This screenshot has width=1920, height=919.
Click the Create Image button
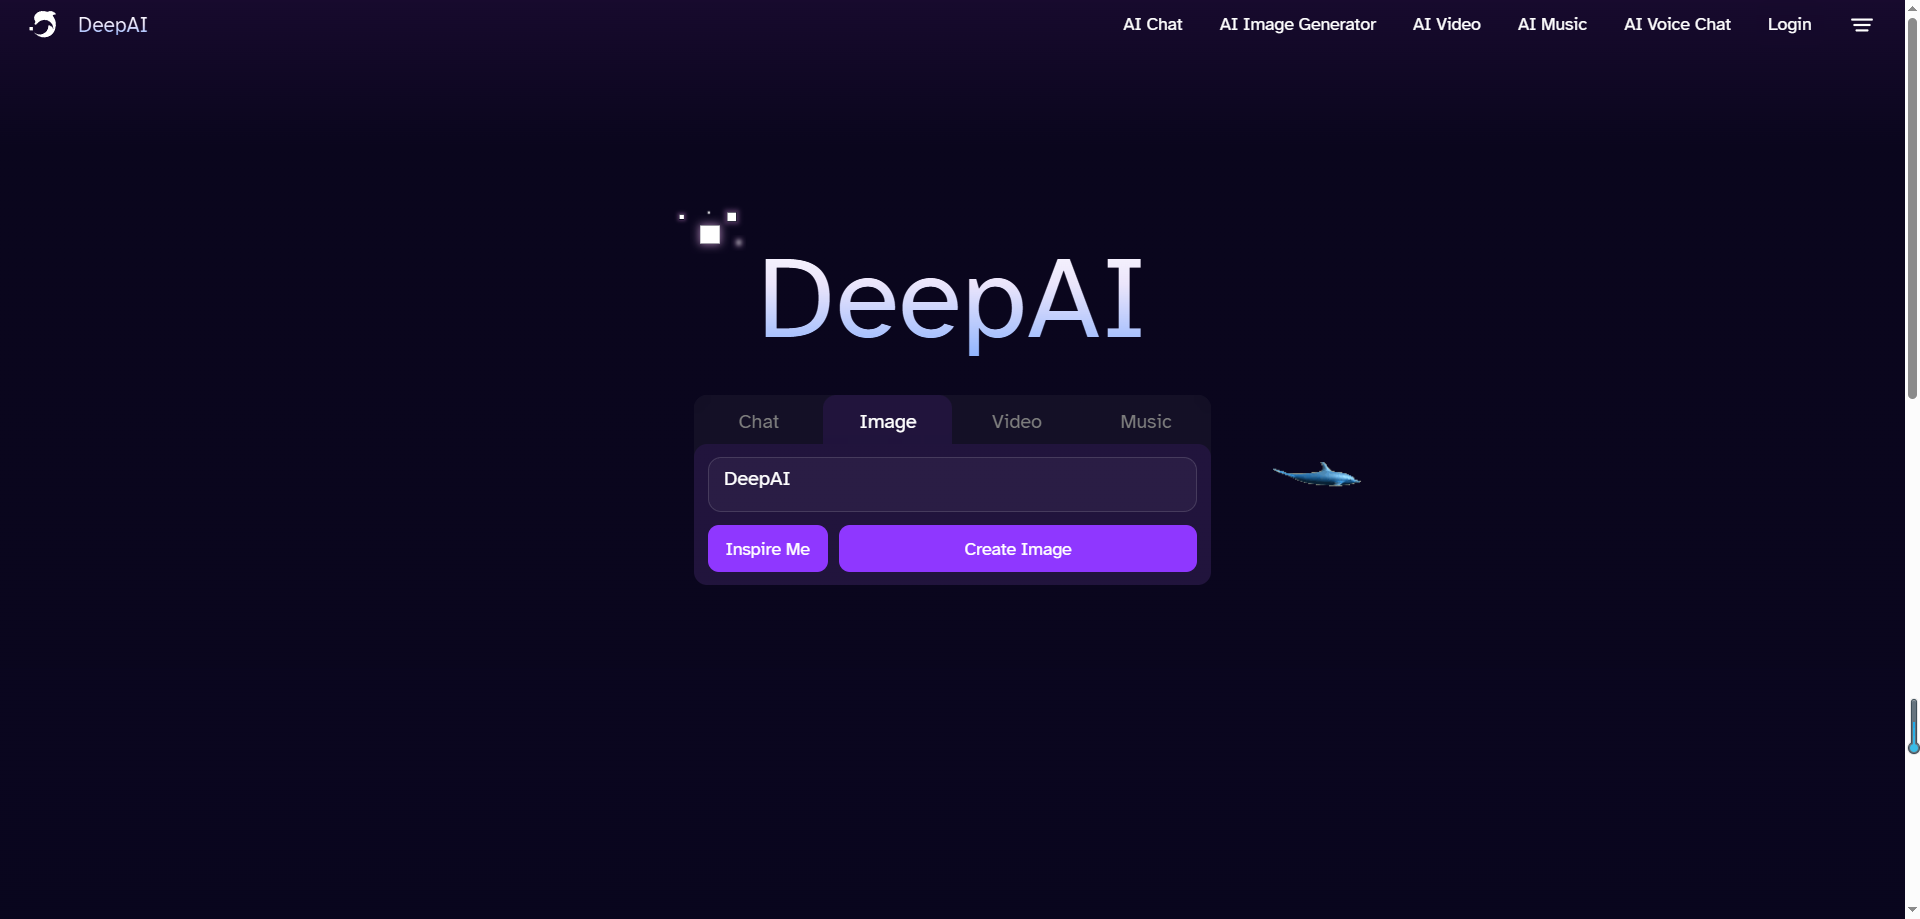(x=1018, y=548)
